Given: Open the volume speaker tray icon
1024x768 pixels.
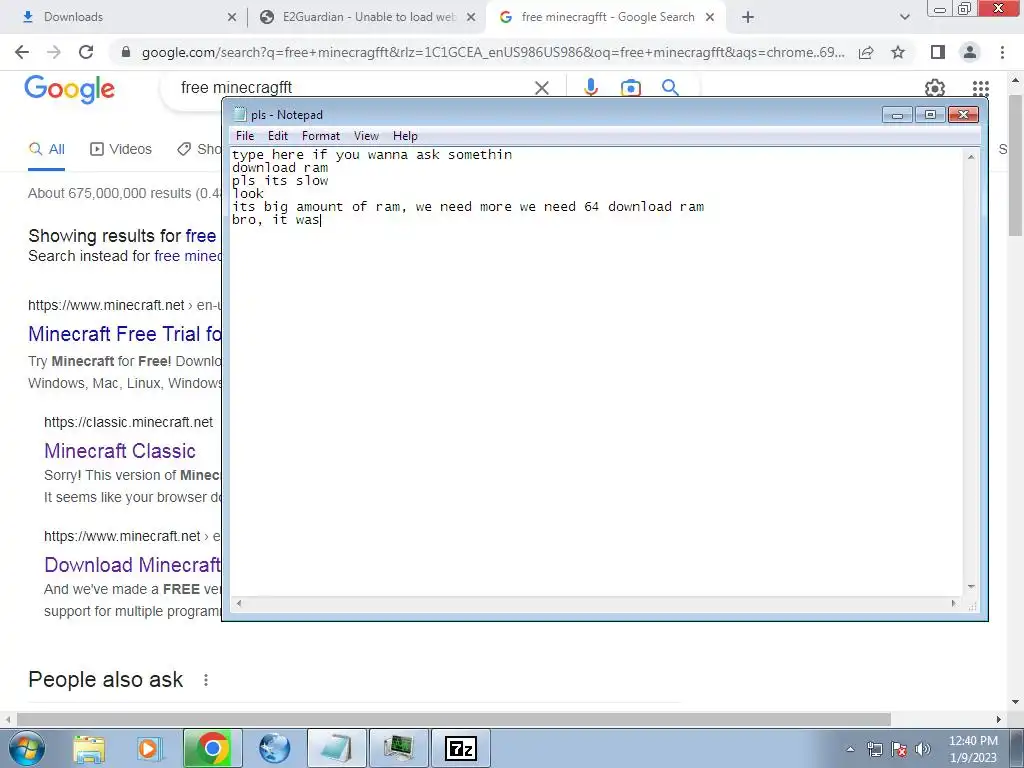Looking at the screenshot, I should coord(923,749).
